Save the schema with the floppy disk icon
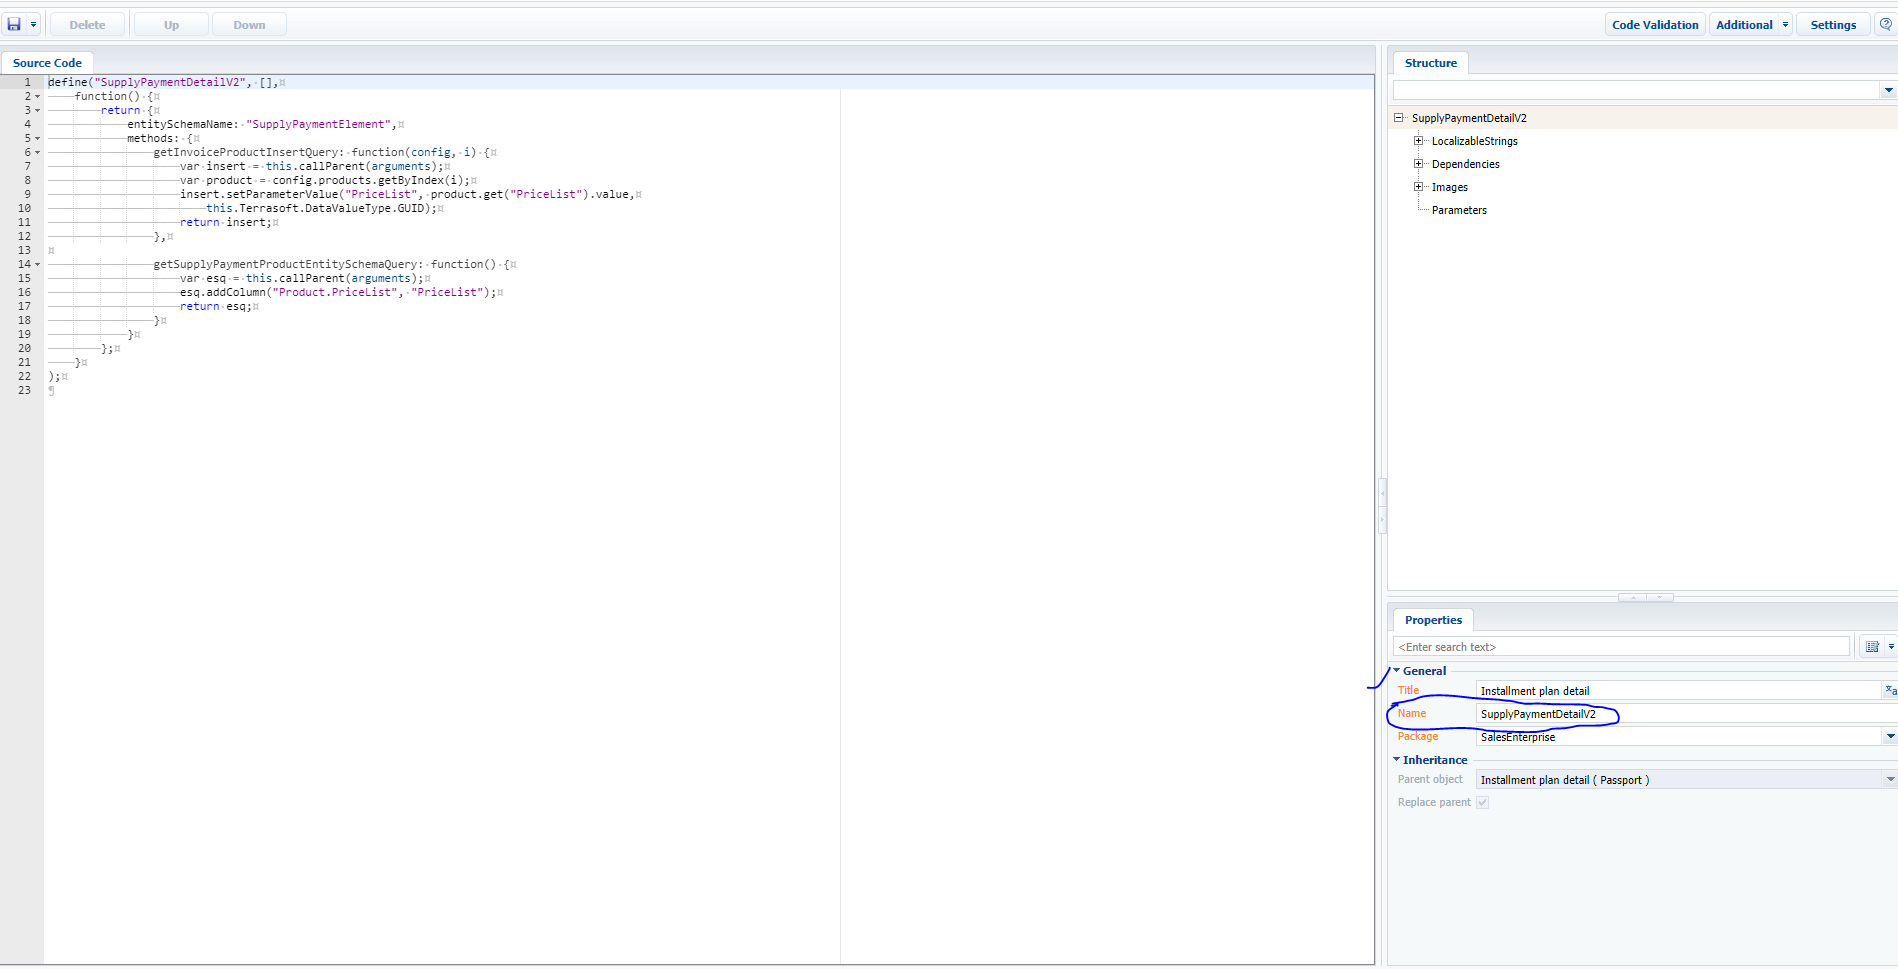 pyautogui.click(x=14, y=25)
